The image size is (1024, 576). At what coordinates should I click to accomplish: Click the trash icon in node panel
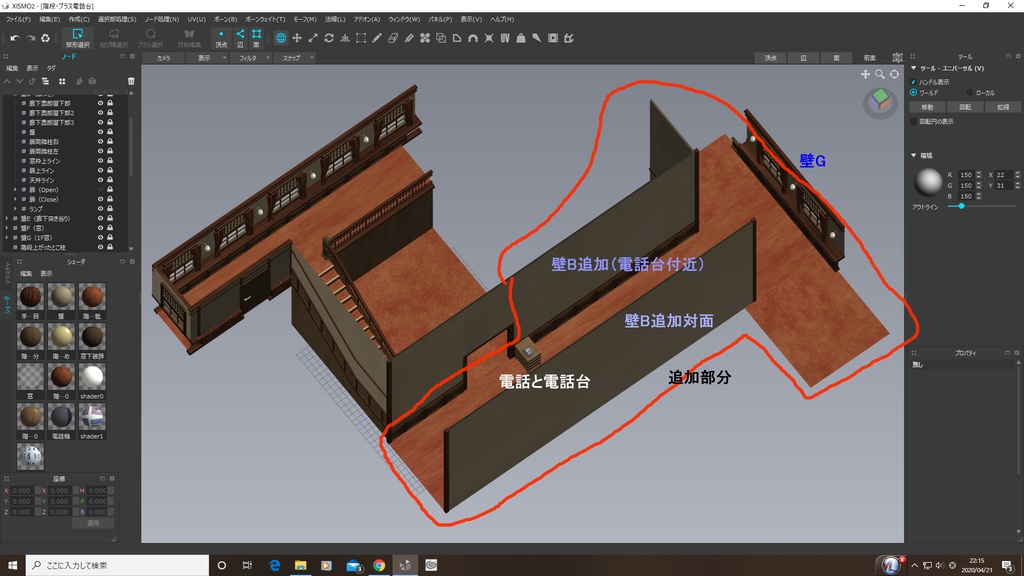point(131,81)
